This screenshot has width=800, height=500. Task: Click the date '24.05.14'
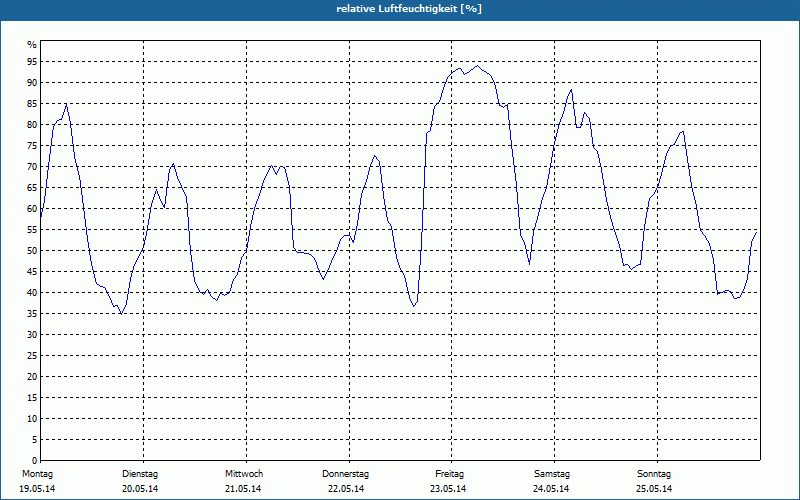(x=551, y=489)
